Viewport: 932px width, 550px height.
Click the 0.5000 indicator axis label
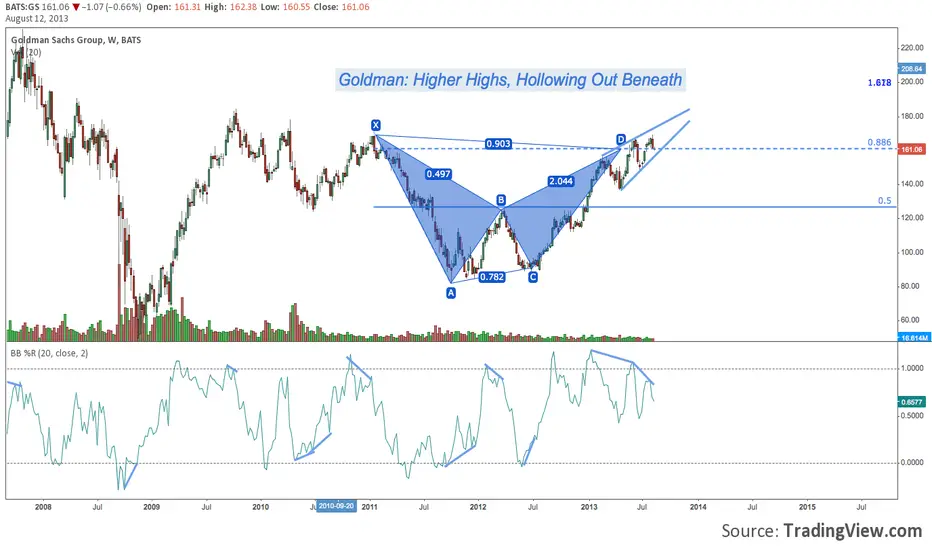pyautogui.click(x=912, y=416)
